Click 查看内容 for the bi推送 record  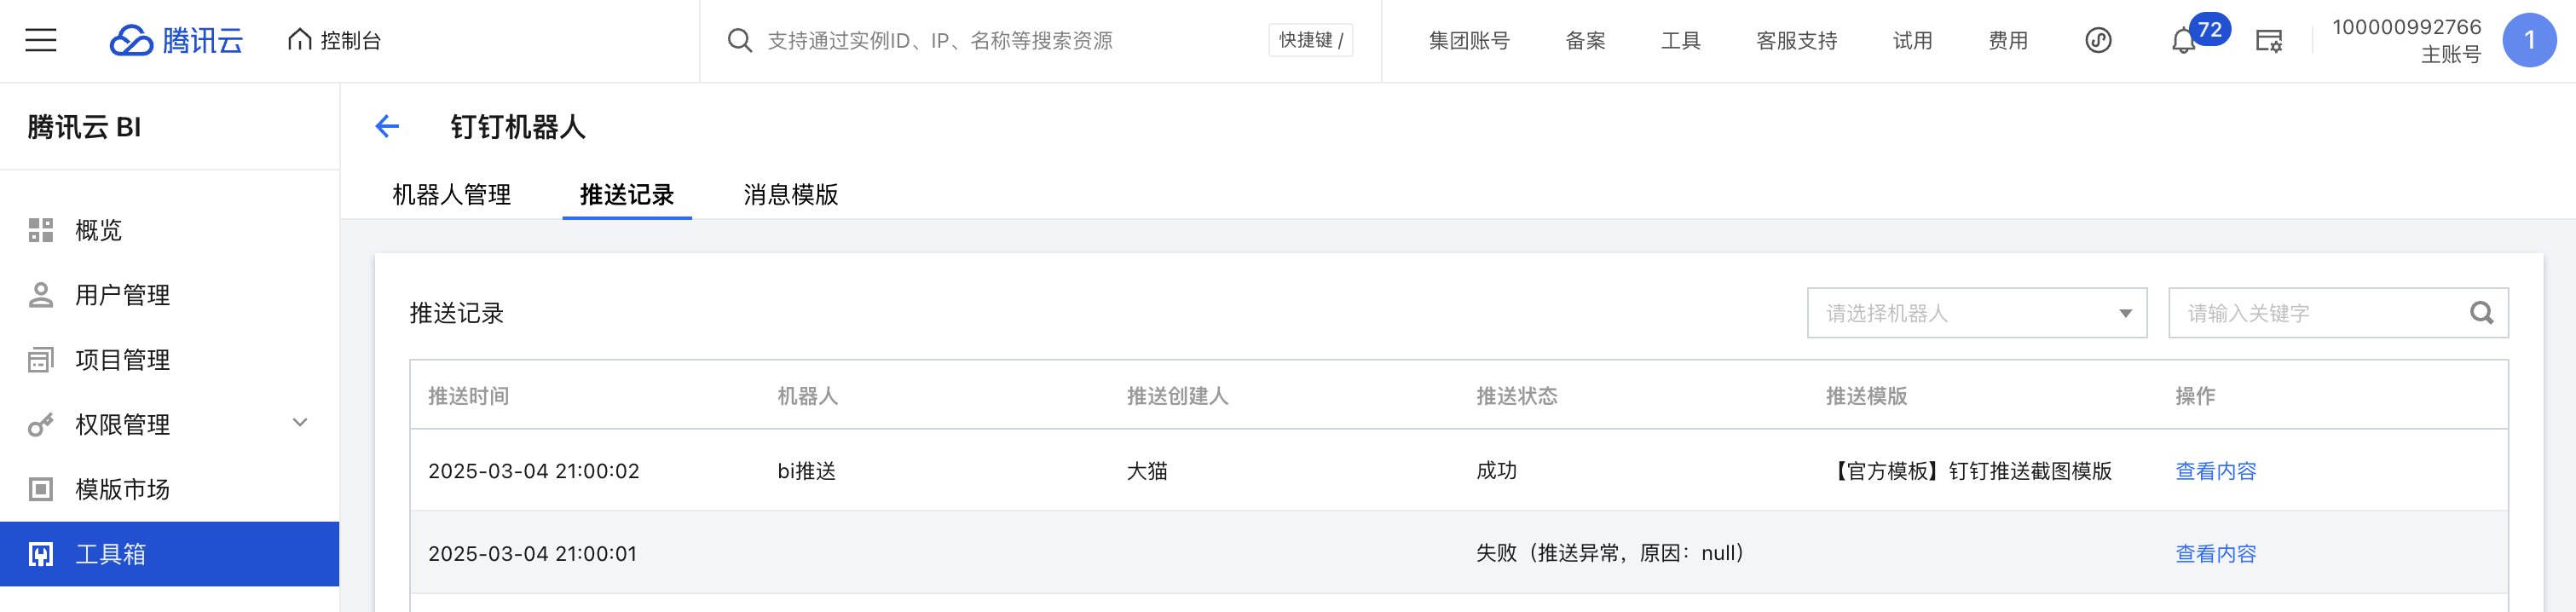click(x=2215, y=471)
